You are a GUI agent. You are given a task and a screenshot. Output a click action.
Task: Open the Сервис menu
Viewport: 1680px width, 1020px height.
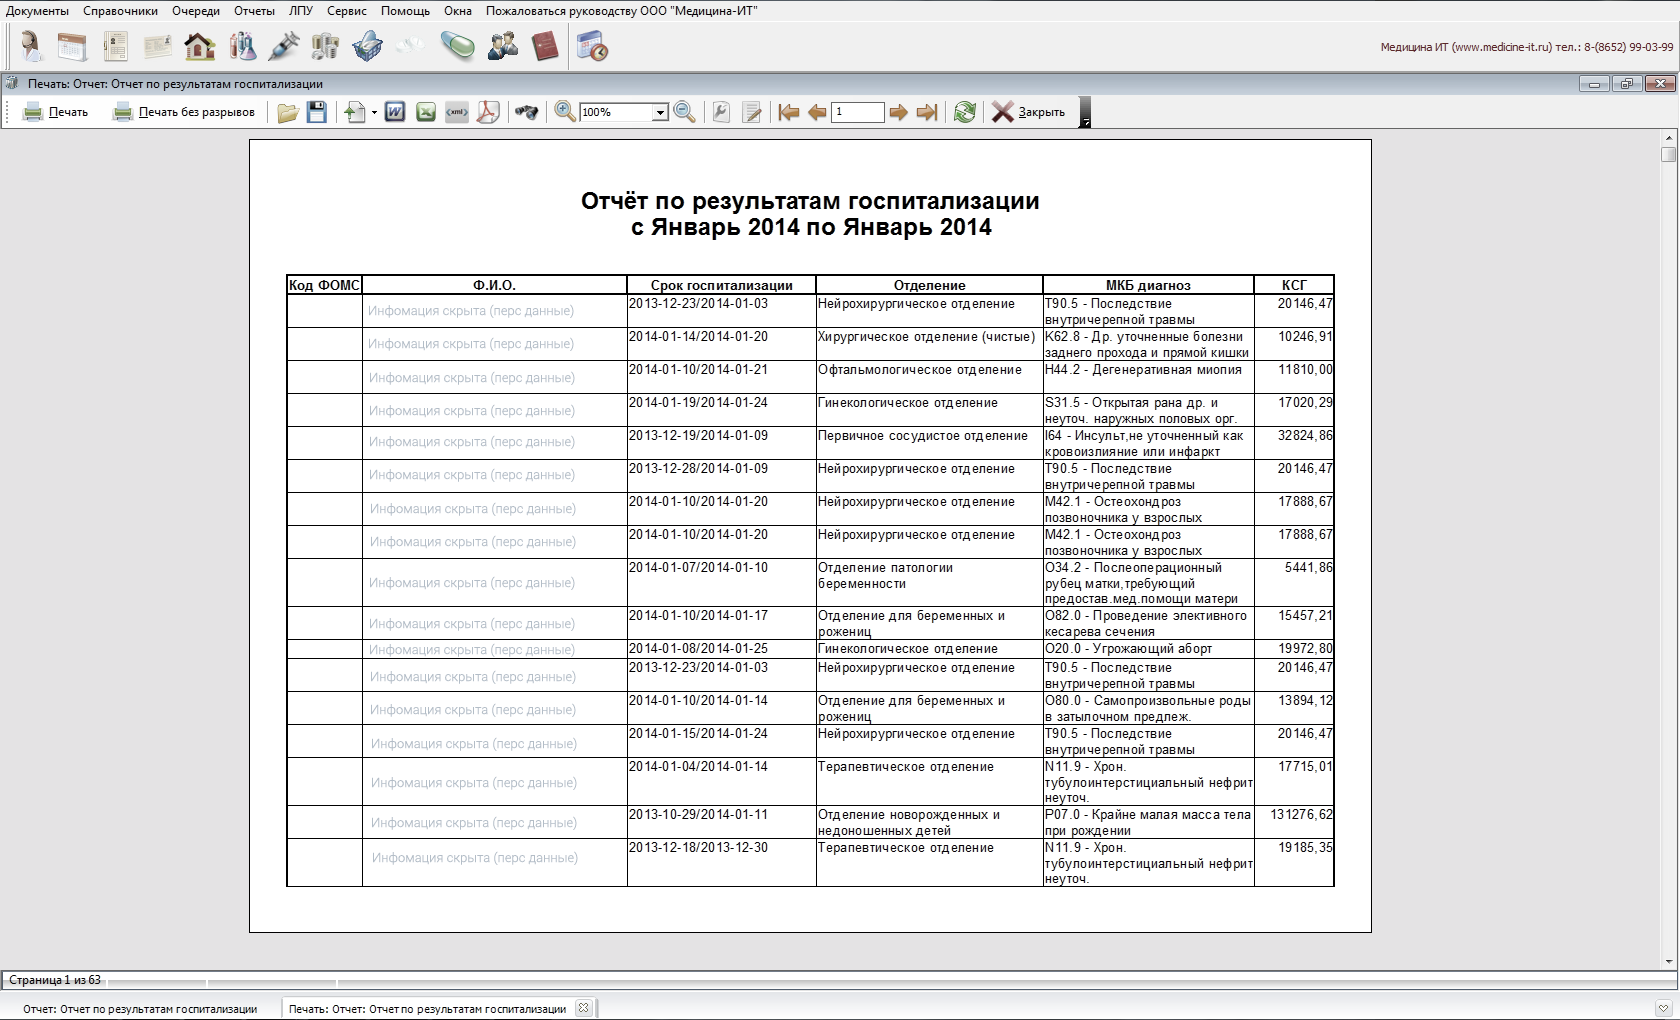(x=347, y=11)
